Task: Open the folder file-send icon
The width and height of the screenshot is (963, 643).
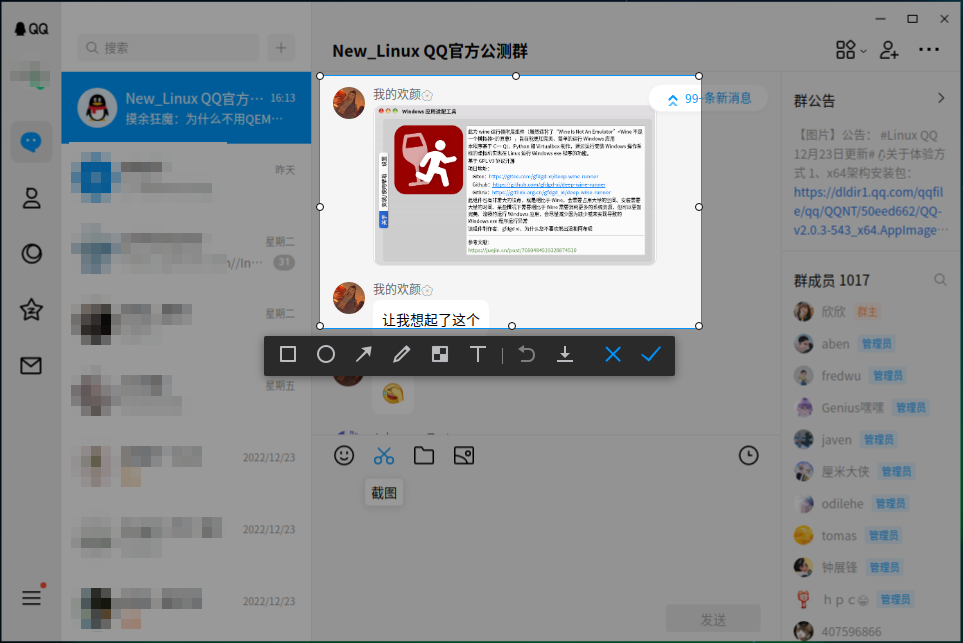Action: coord(424,456)
